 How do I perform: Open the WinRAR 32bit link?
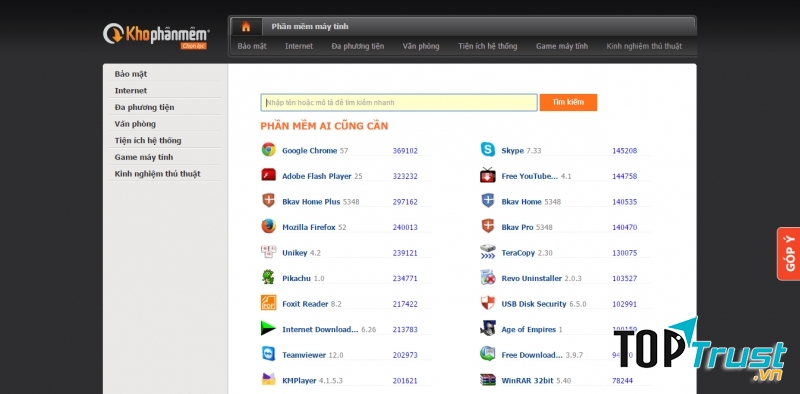[x=528, y=380]
